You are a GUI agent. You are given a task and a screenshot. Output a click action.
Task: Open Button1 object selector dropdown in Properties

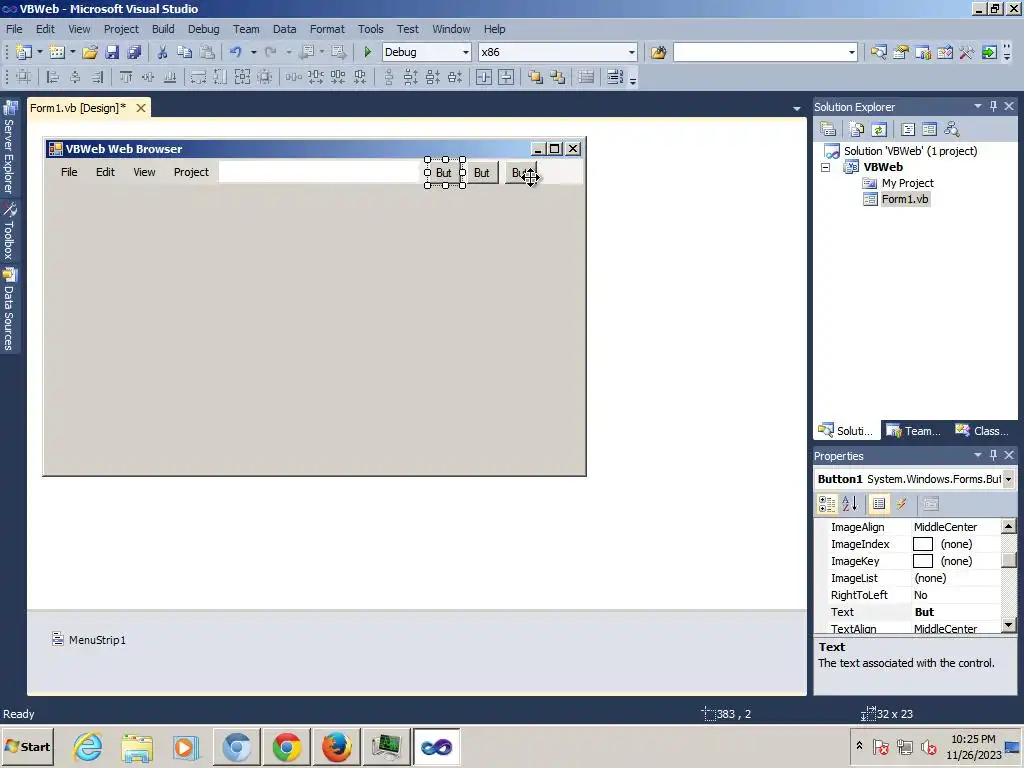(1008, 479)
